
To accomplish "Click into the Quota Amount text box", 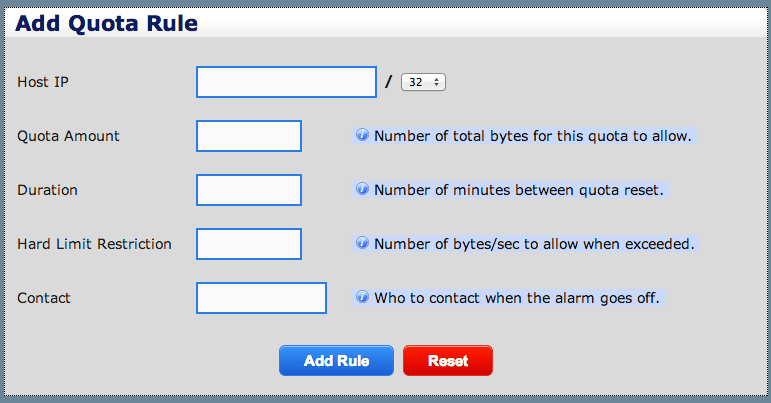I will point(249,136).
